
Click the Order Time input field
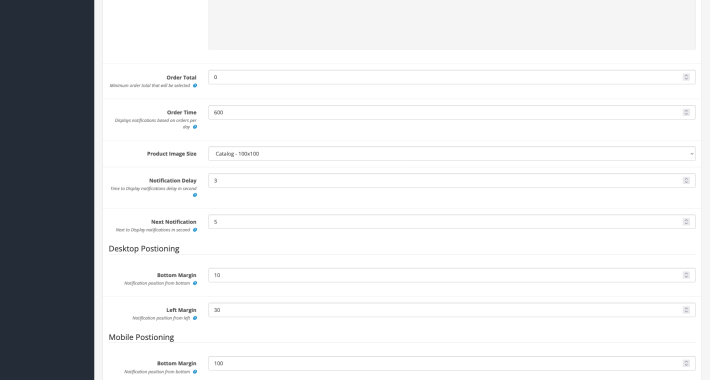click(x=451, y=113)
